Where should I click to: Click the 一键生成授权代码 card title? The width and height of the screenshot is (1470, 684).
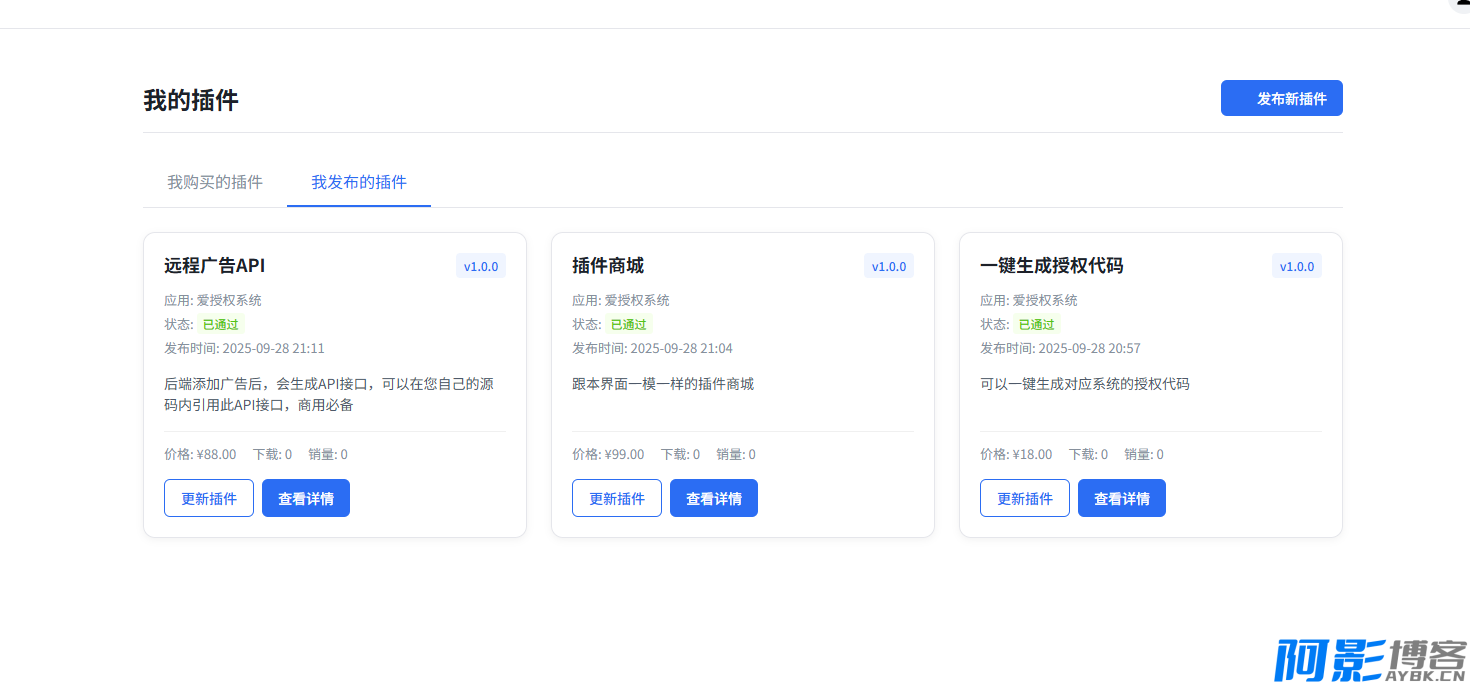(1052, 266)
